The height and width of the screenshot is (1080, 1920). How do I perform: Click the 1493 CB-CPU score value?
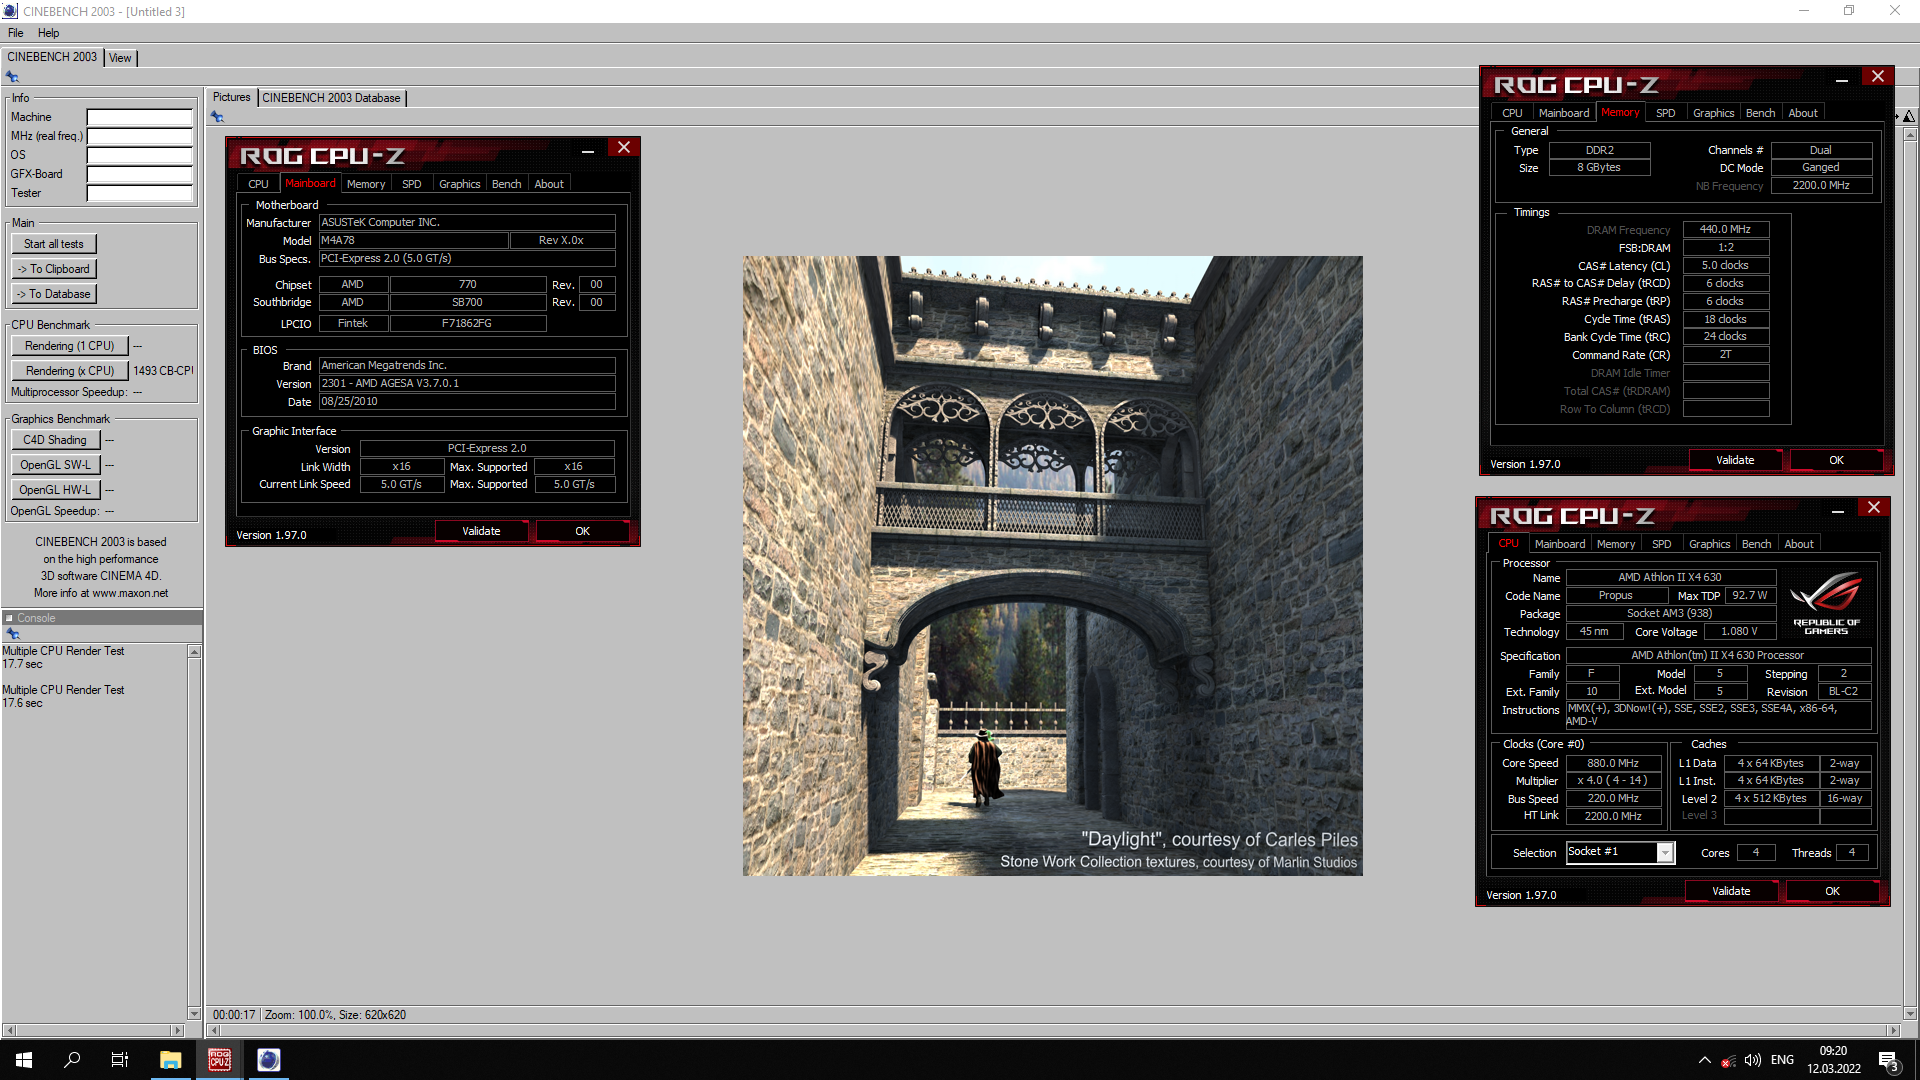coord(163,371)
